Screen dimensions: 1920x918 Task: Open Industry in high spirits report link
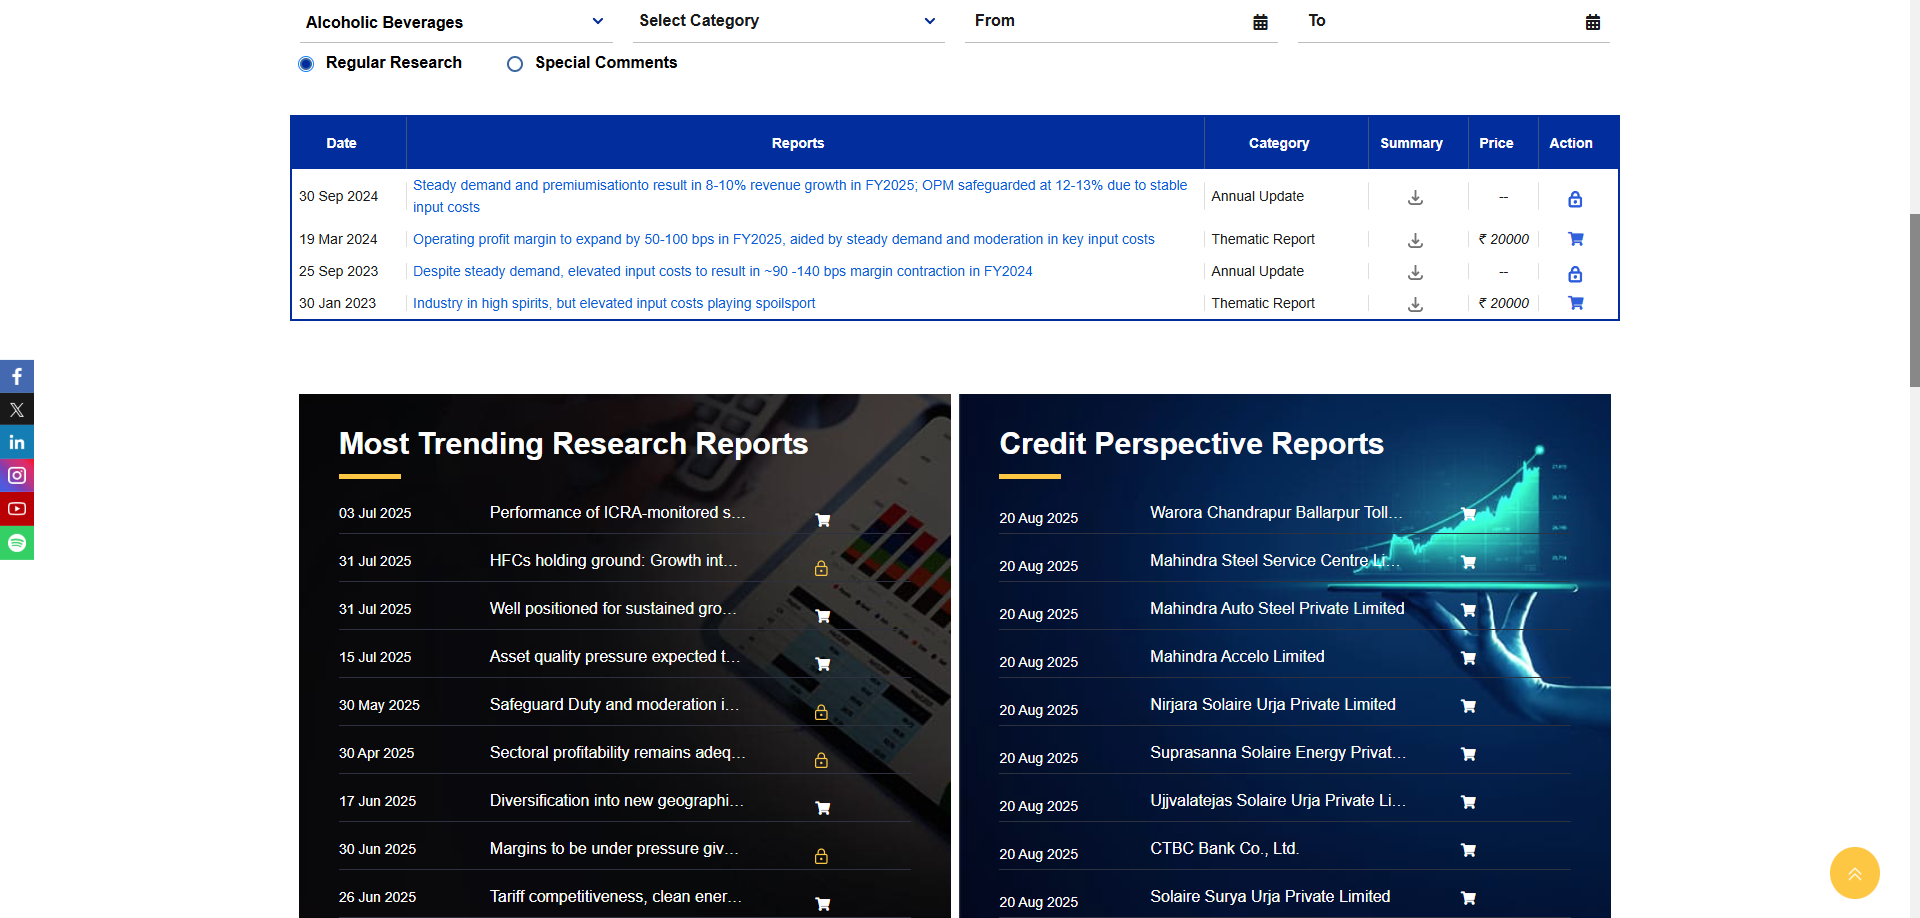click(614, 303)
